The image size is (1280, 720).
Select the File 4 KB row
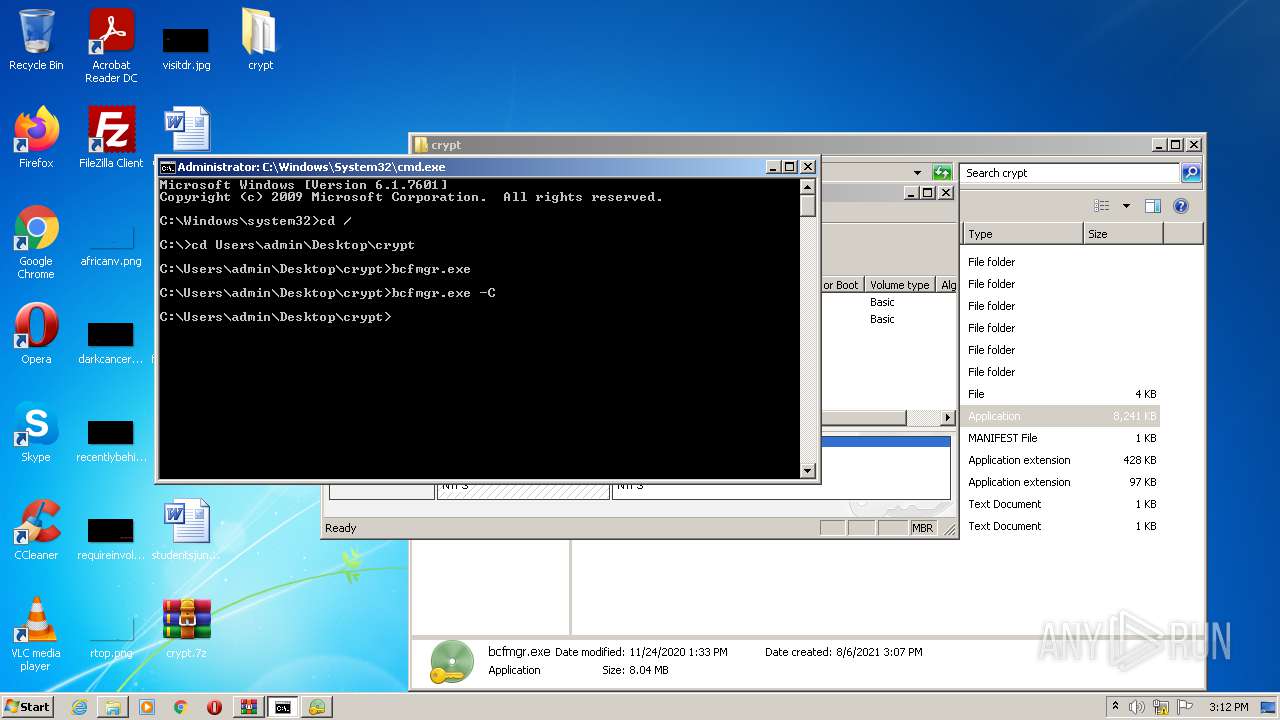1060,394
